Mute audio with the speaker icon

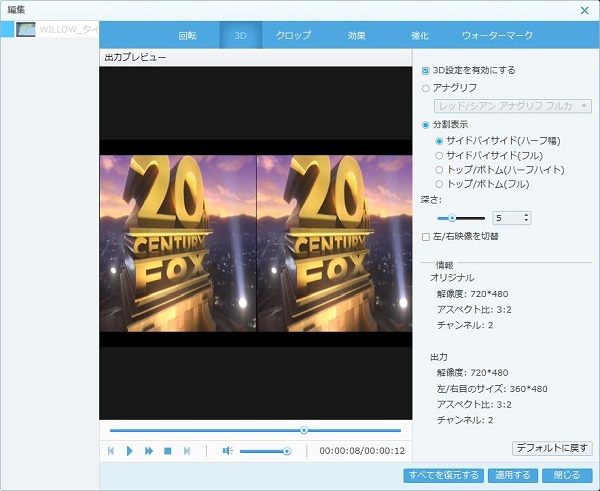click(228, 451)
